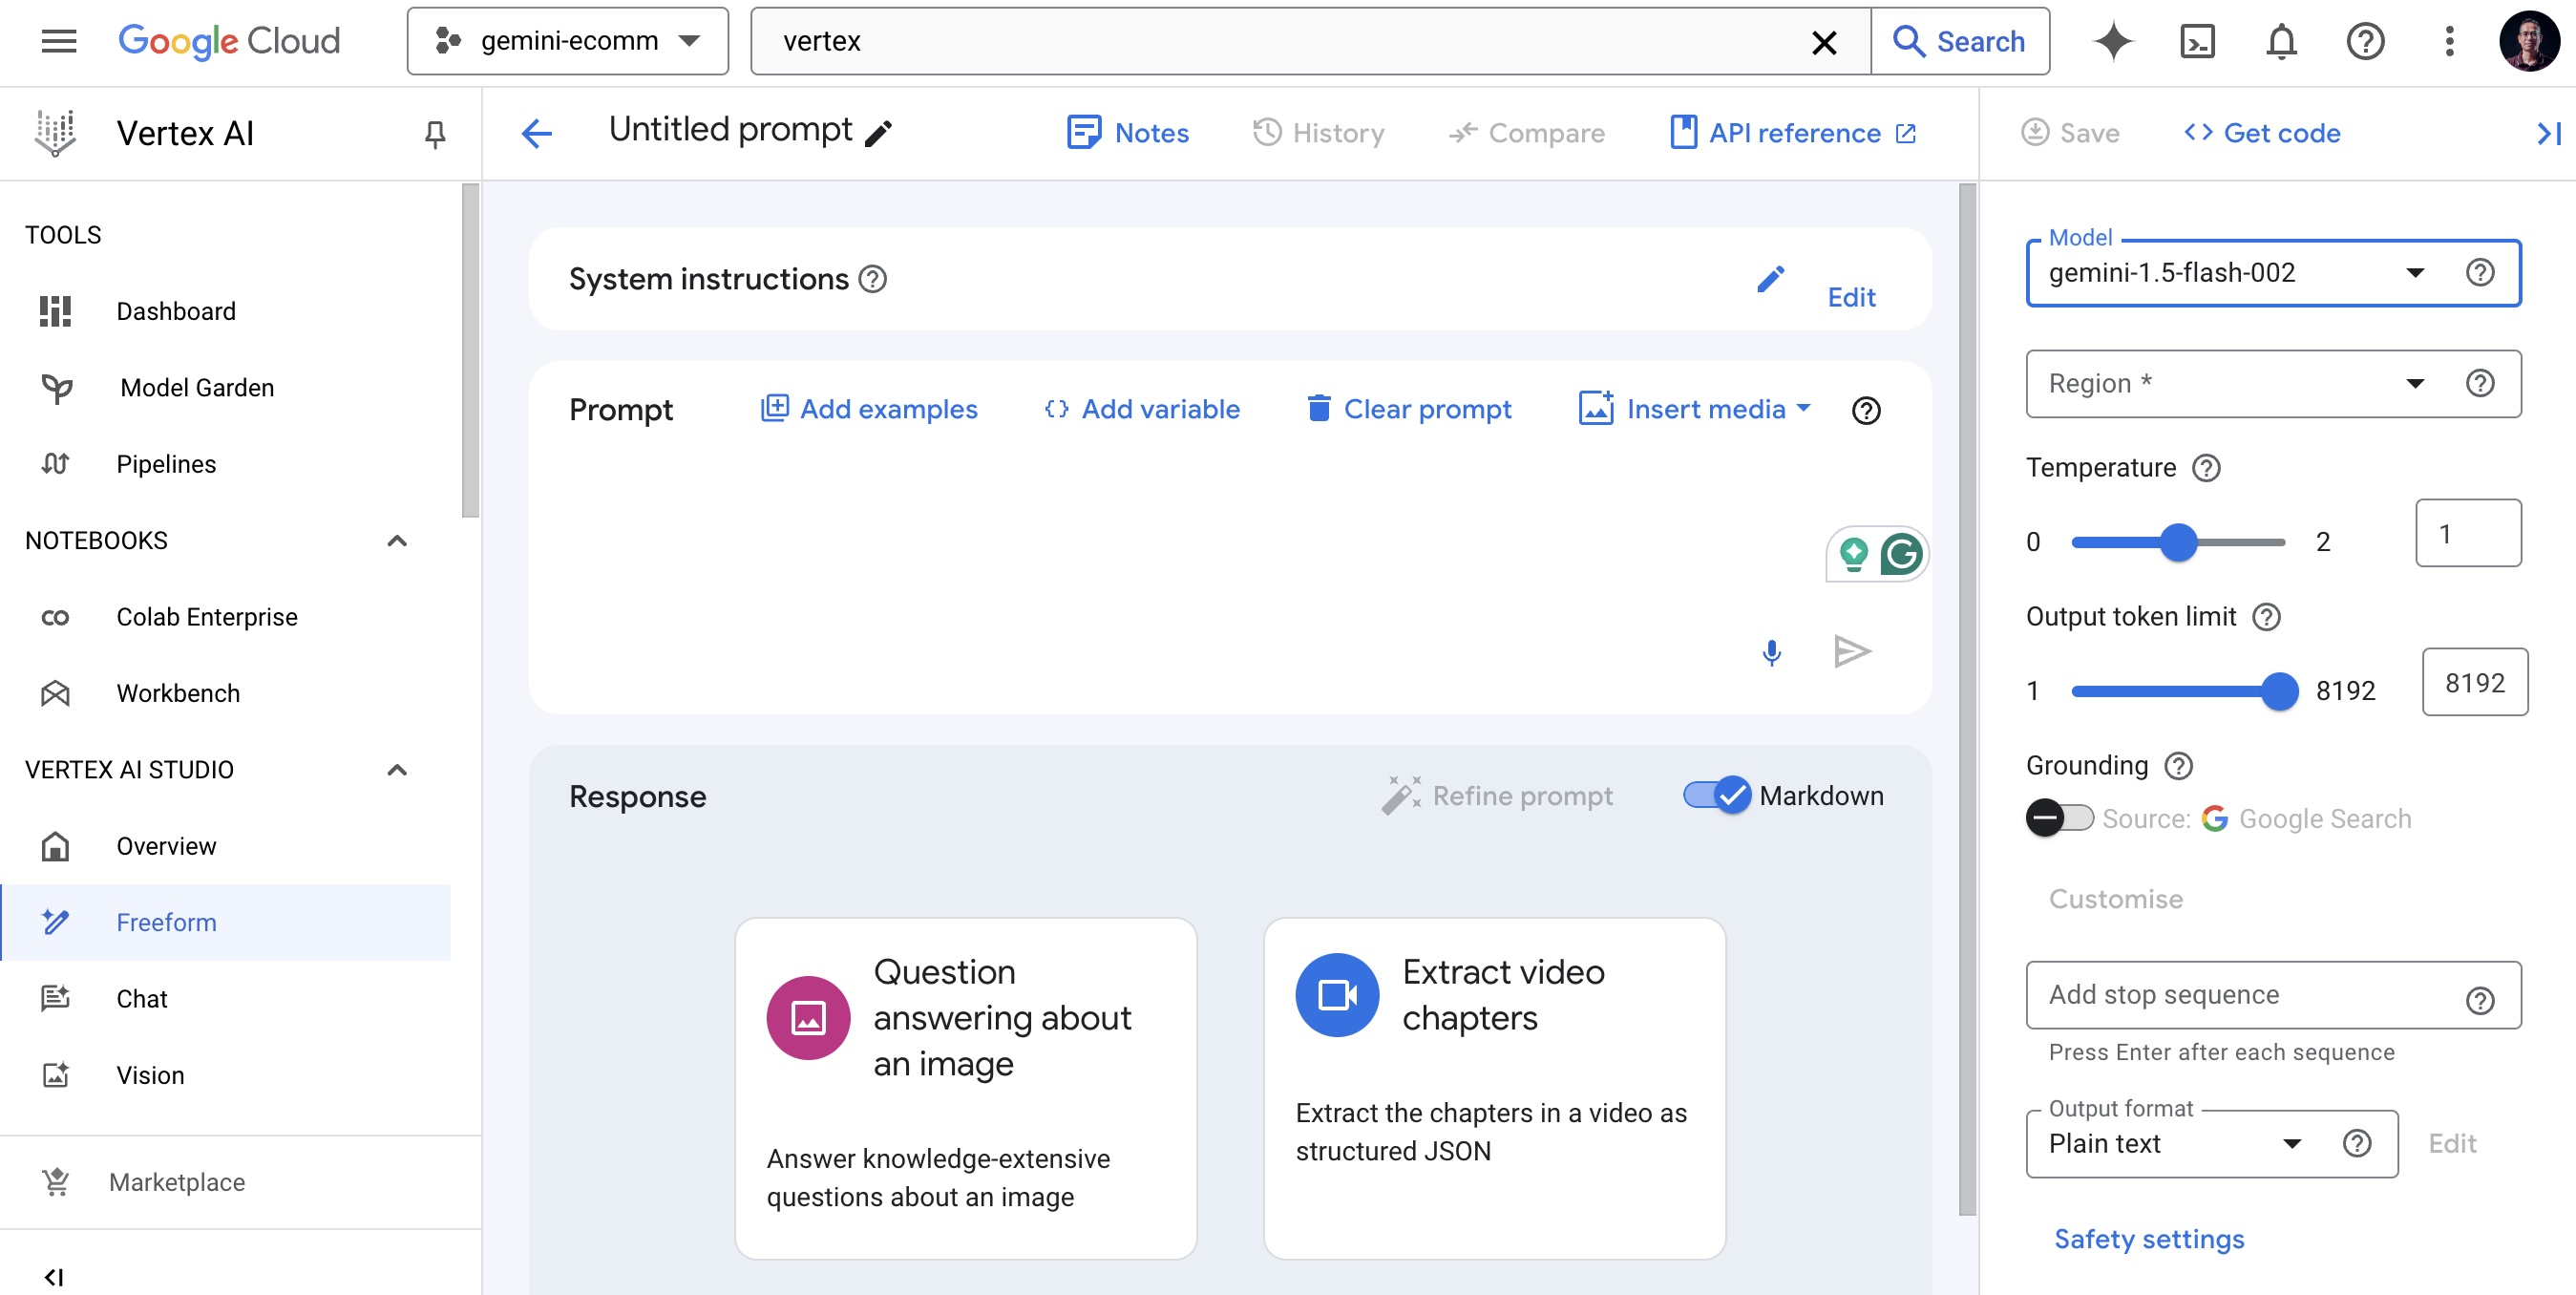Pin the Vertex AI sidebar

click(x=434, y=133)
